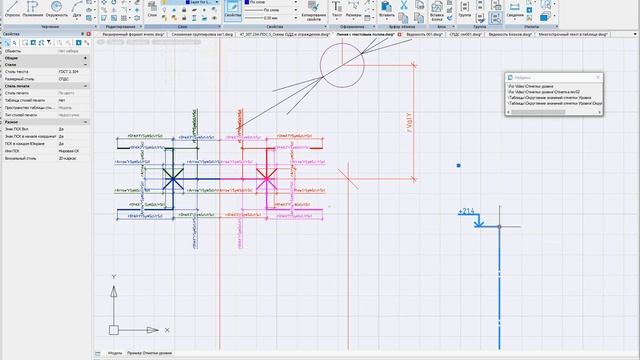Click the +214 level mark text
The height and width of the screenshot is (360, 640).
(x=466, y=211)
